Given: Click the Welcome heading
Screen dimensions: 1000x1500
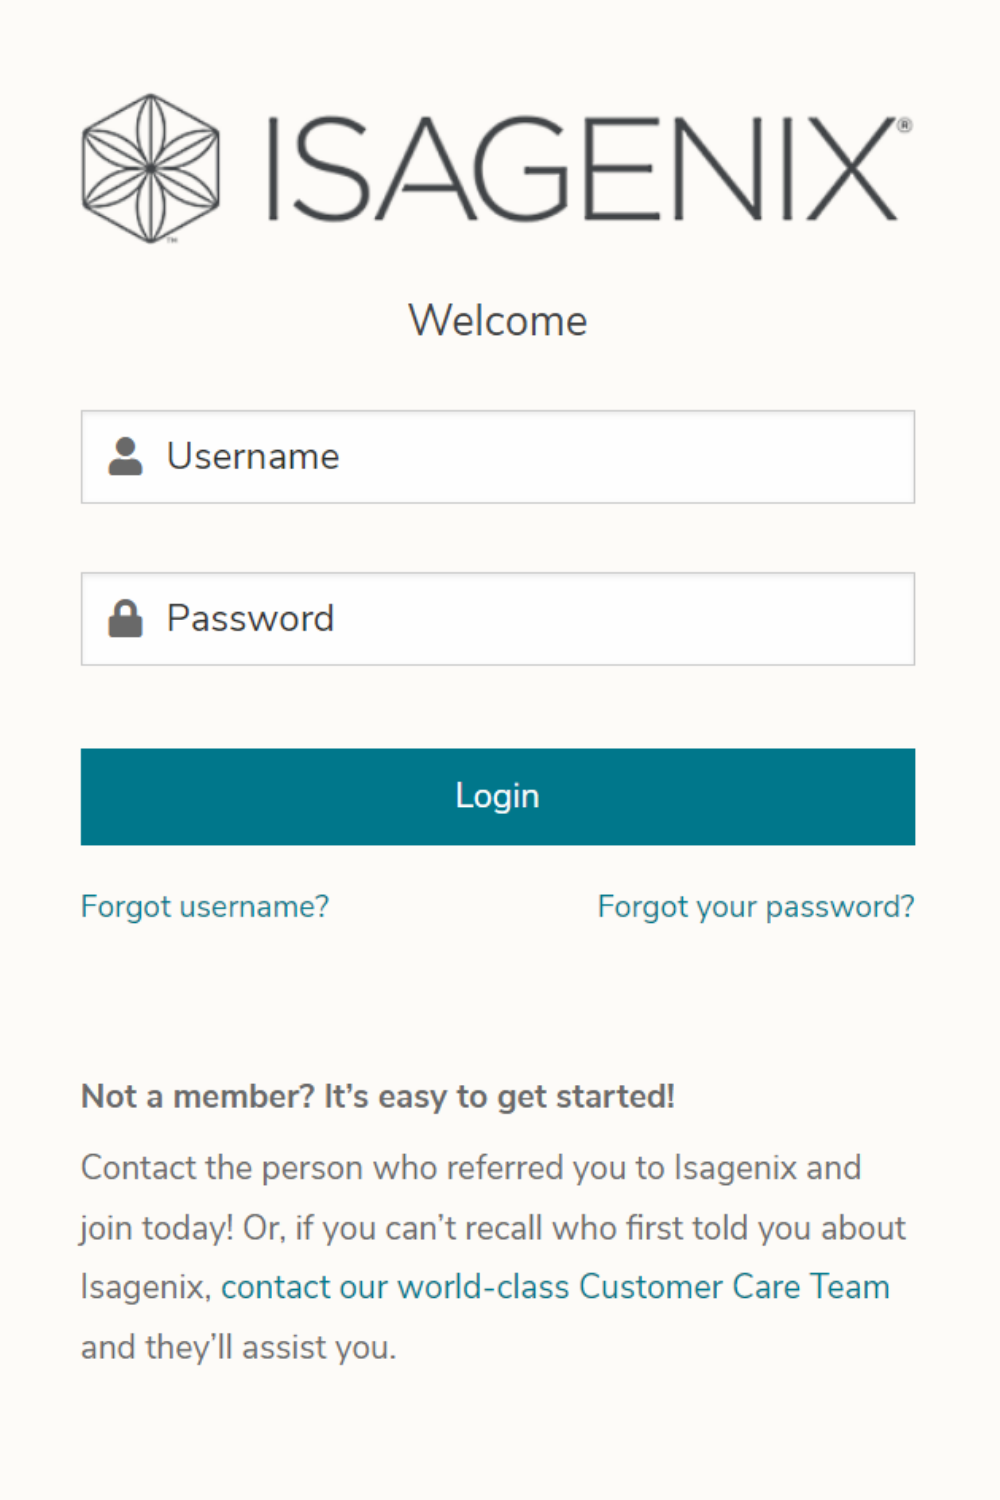Looking at the screenshot, I should tap(498, 321).
